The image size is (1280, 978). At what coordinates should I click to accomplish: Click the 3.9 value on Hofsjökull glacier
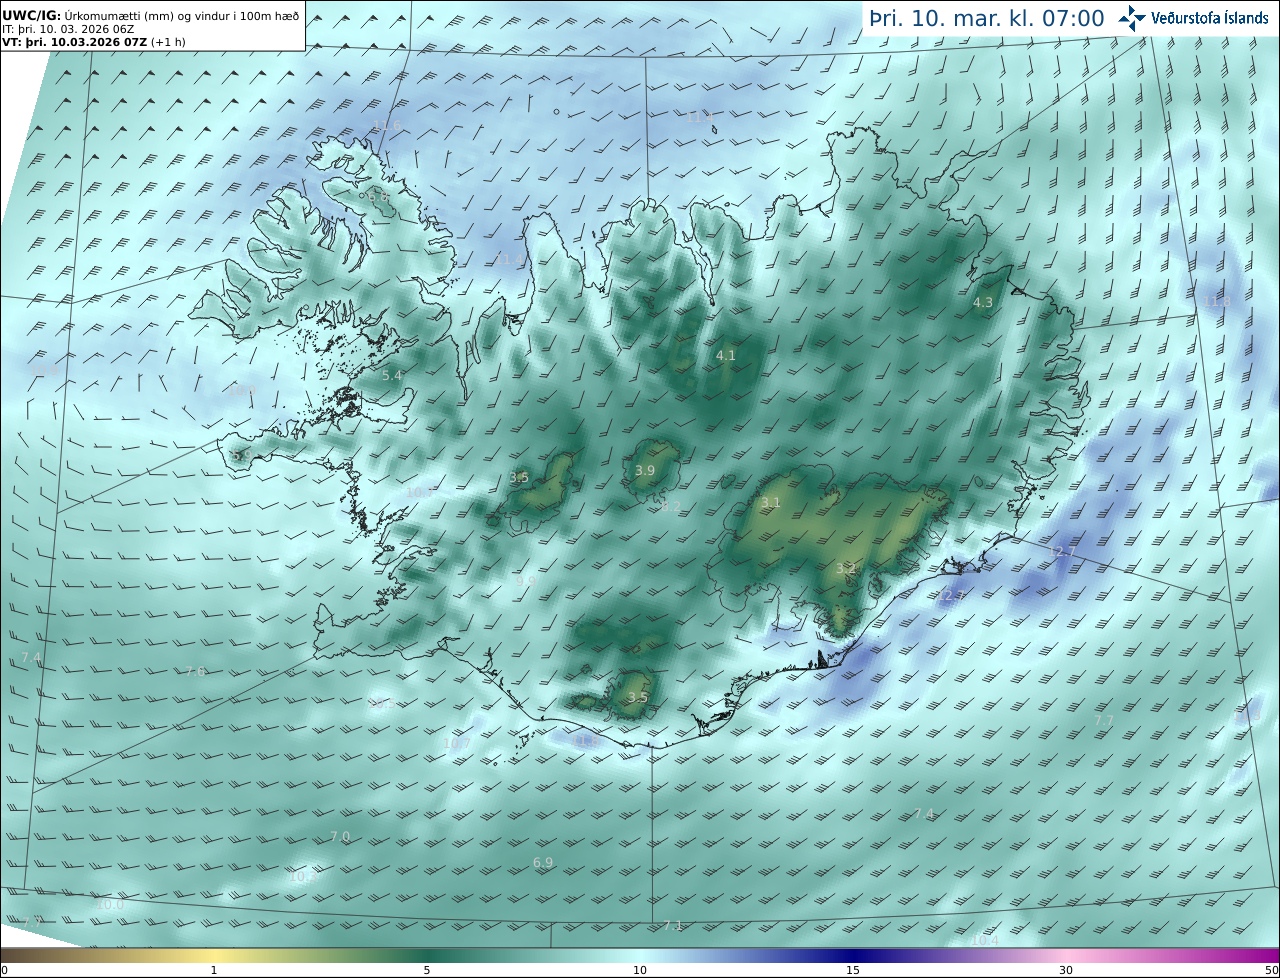point(645,470)
